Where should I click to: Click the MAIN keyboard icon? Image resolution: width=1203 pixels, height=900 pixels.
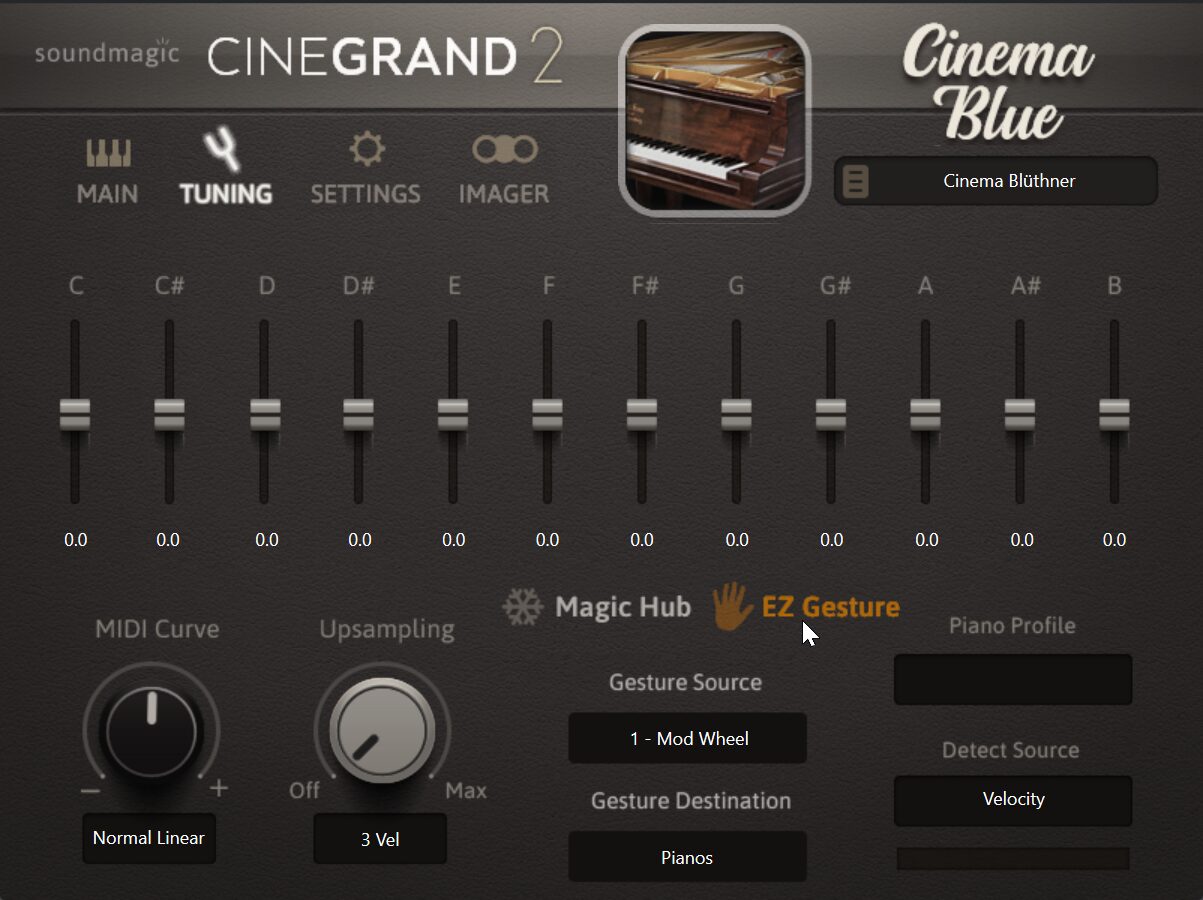(x=108, y=153)
